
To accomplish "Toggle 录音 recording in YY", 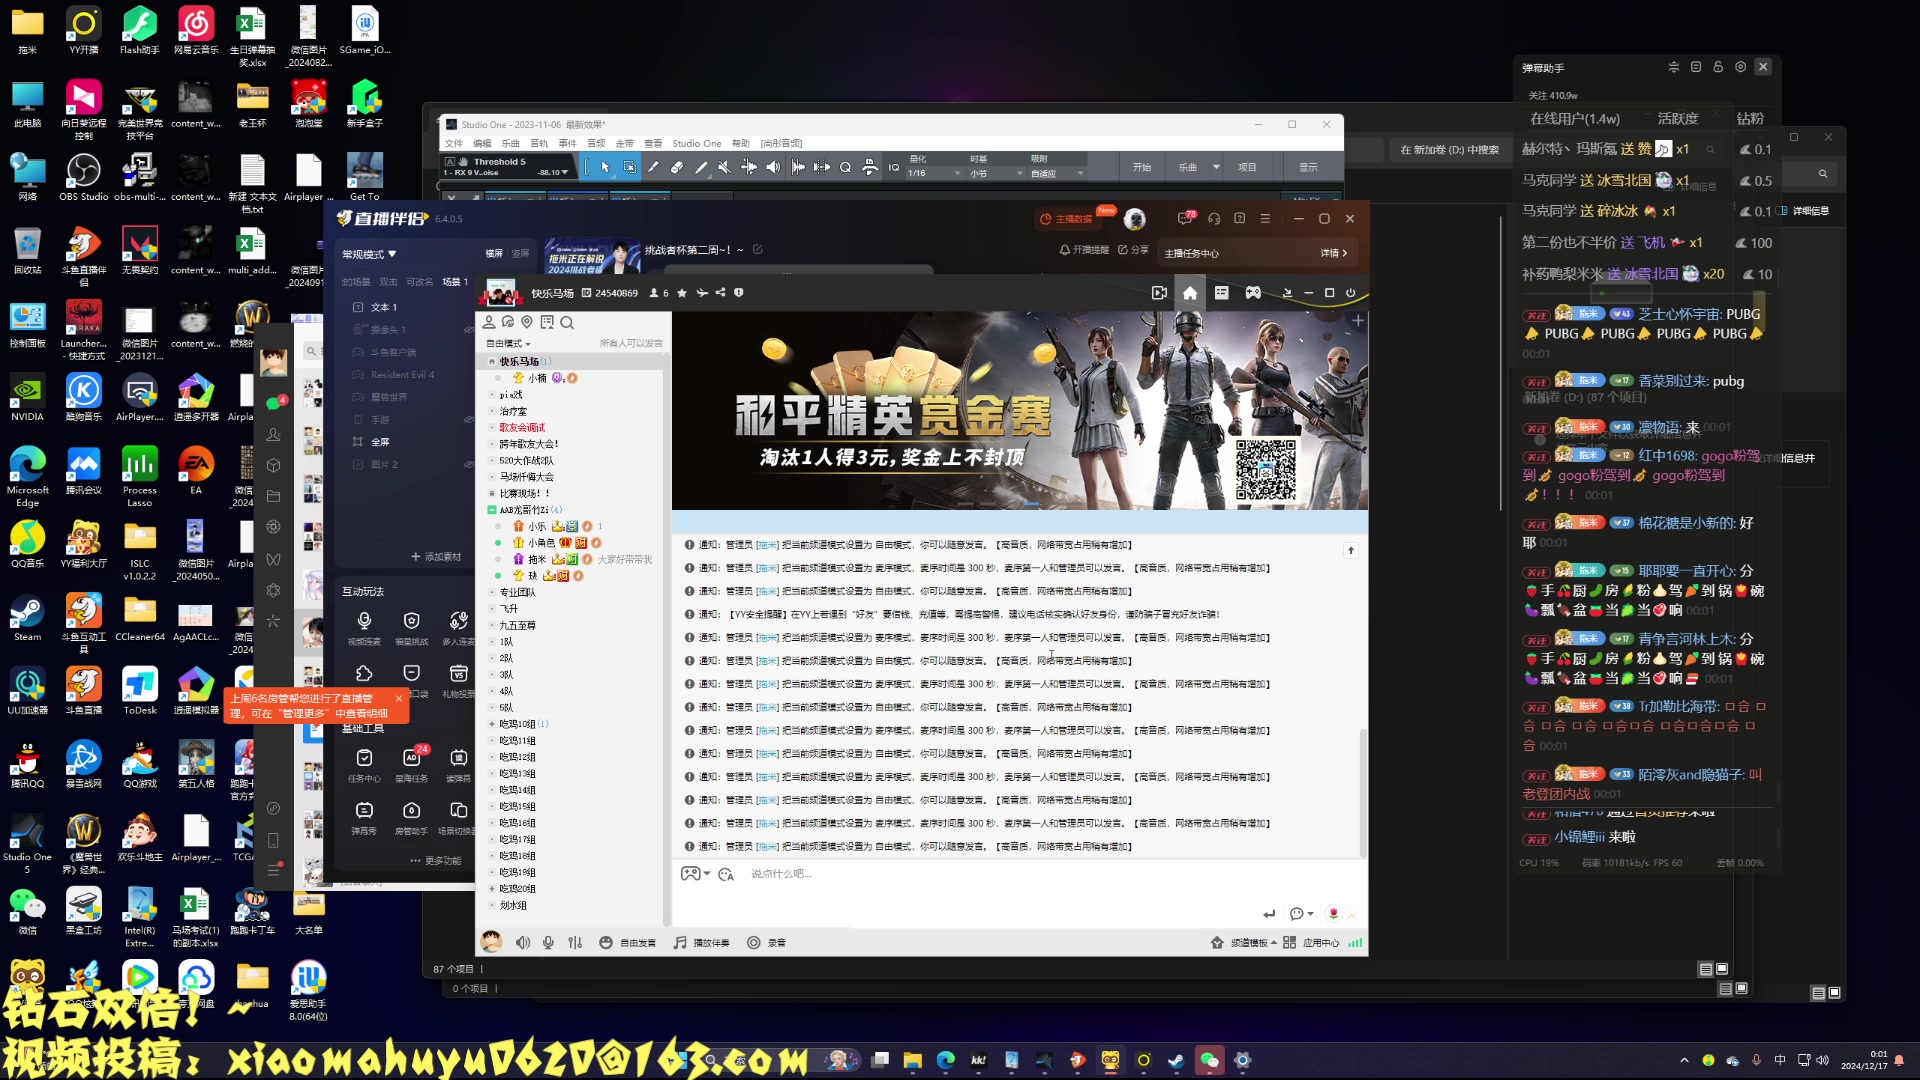I will click(767, 942).
